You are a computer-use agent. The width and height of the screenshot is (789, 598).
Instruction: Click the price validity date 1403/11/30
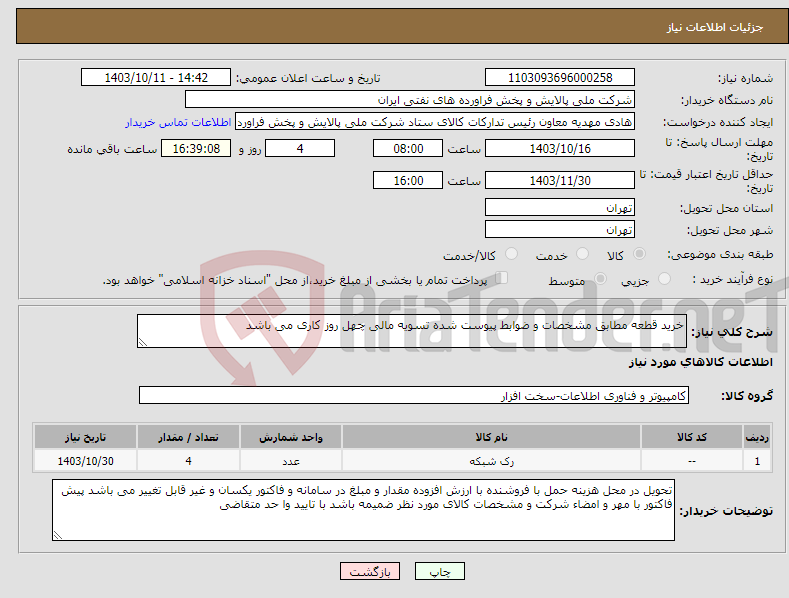[560, 180]
